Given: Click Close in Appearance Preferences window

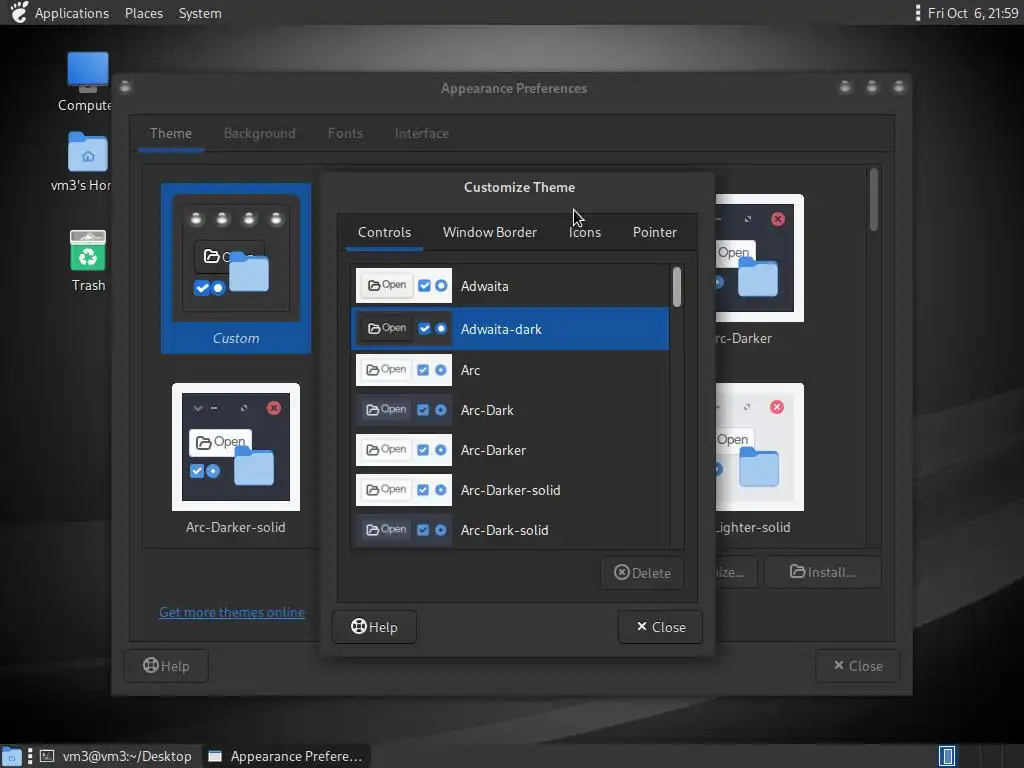Looking at the screenshot, I should (857, 666).
